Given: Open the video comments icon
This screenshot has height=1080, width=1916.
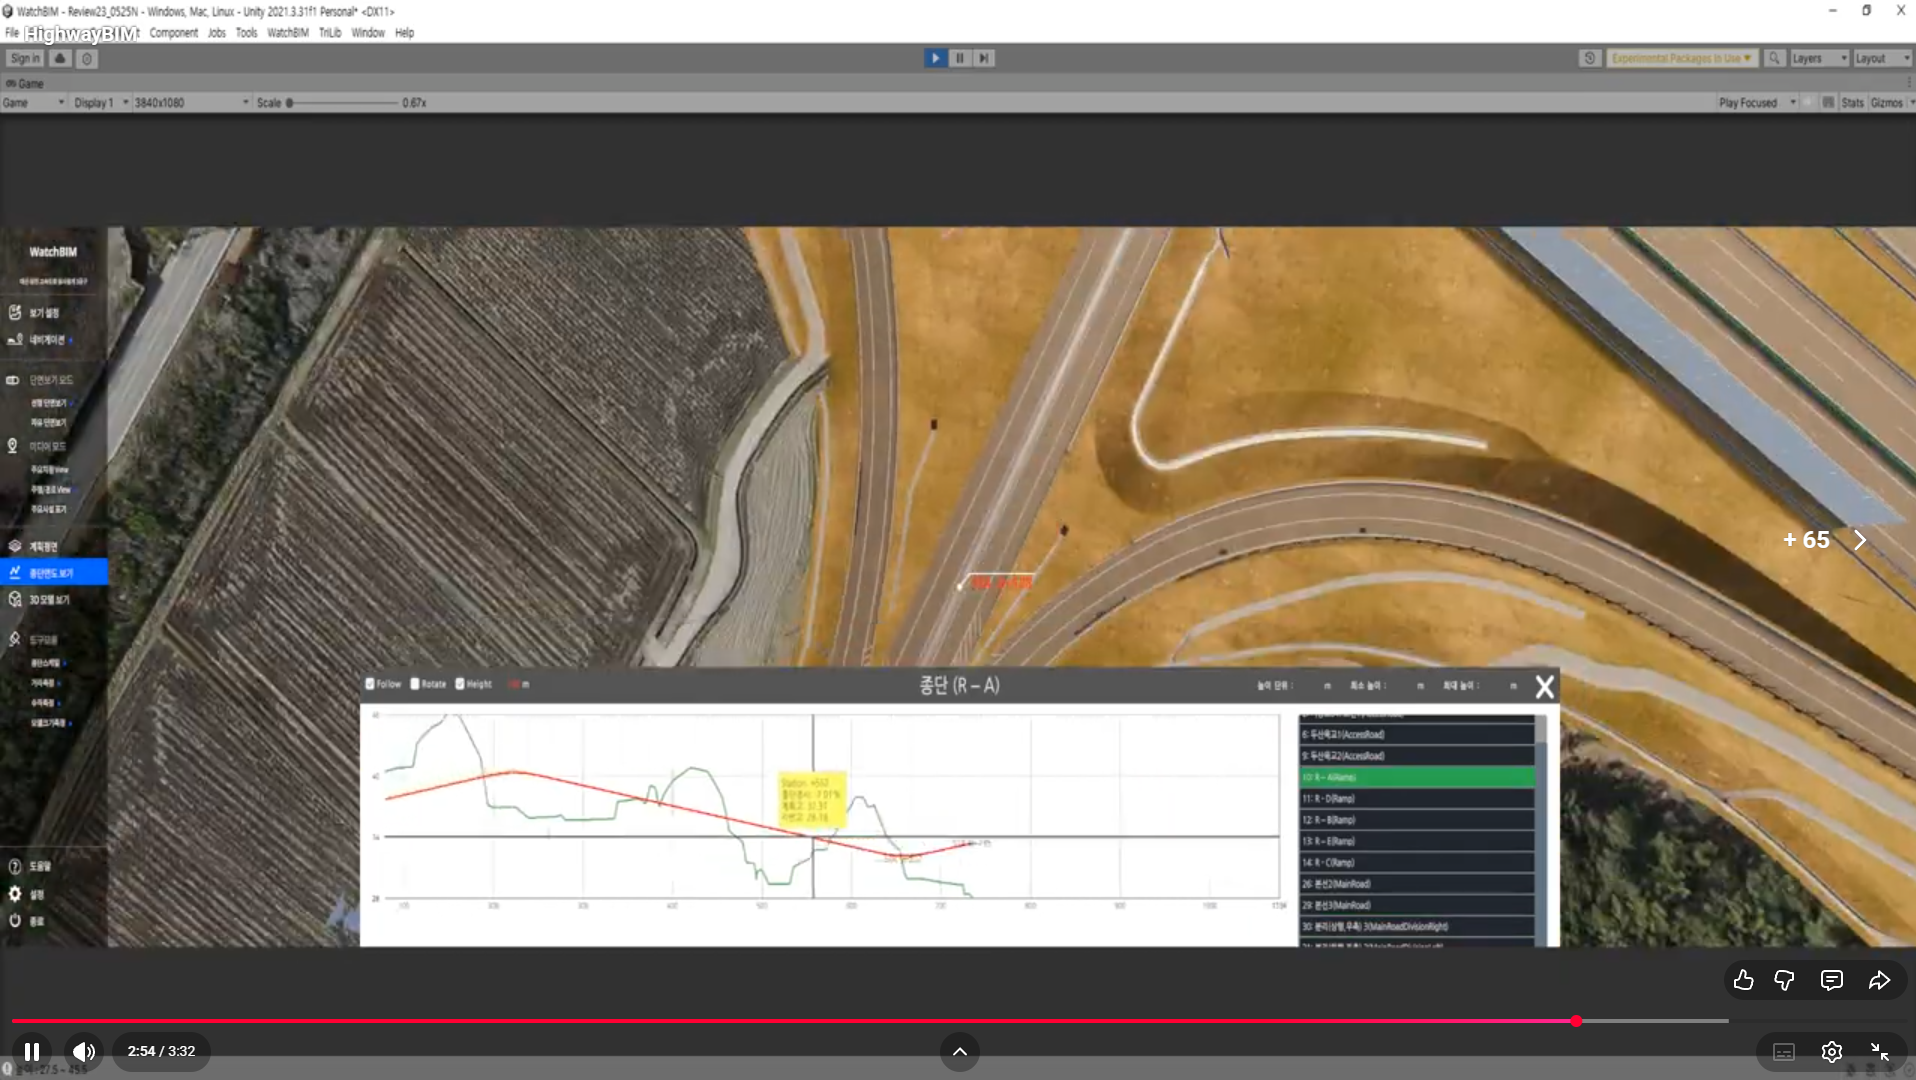Looking at the screenshot, I should 1831,980.
